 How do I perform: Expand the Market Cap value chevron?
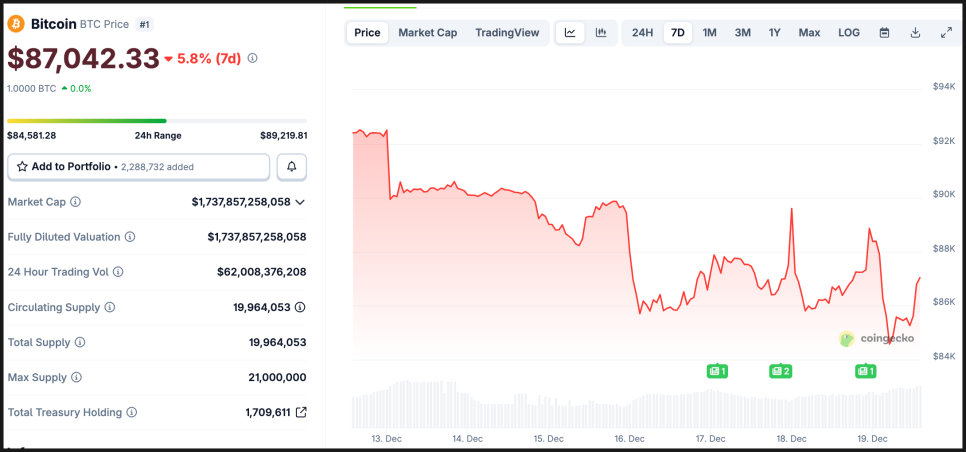tap(300, 202)
